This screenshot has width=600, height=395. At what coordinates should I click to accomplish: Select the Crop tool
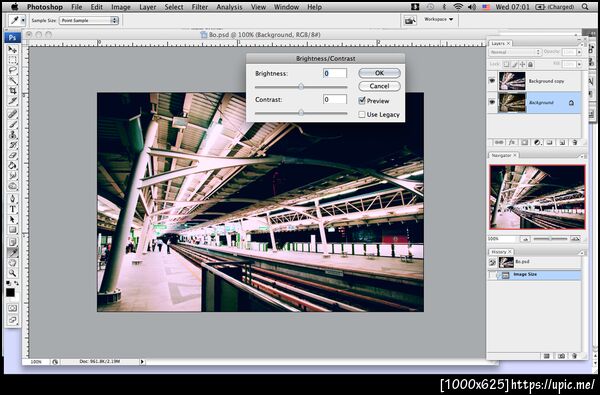[x=12, y=91]
